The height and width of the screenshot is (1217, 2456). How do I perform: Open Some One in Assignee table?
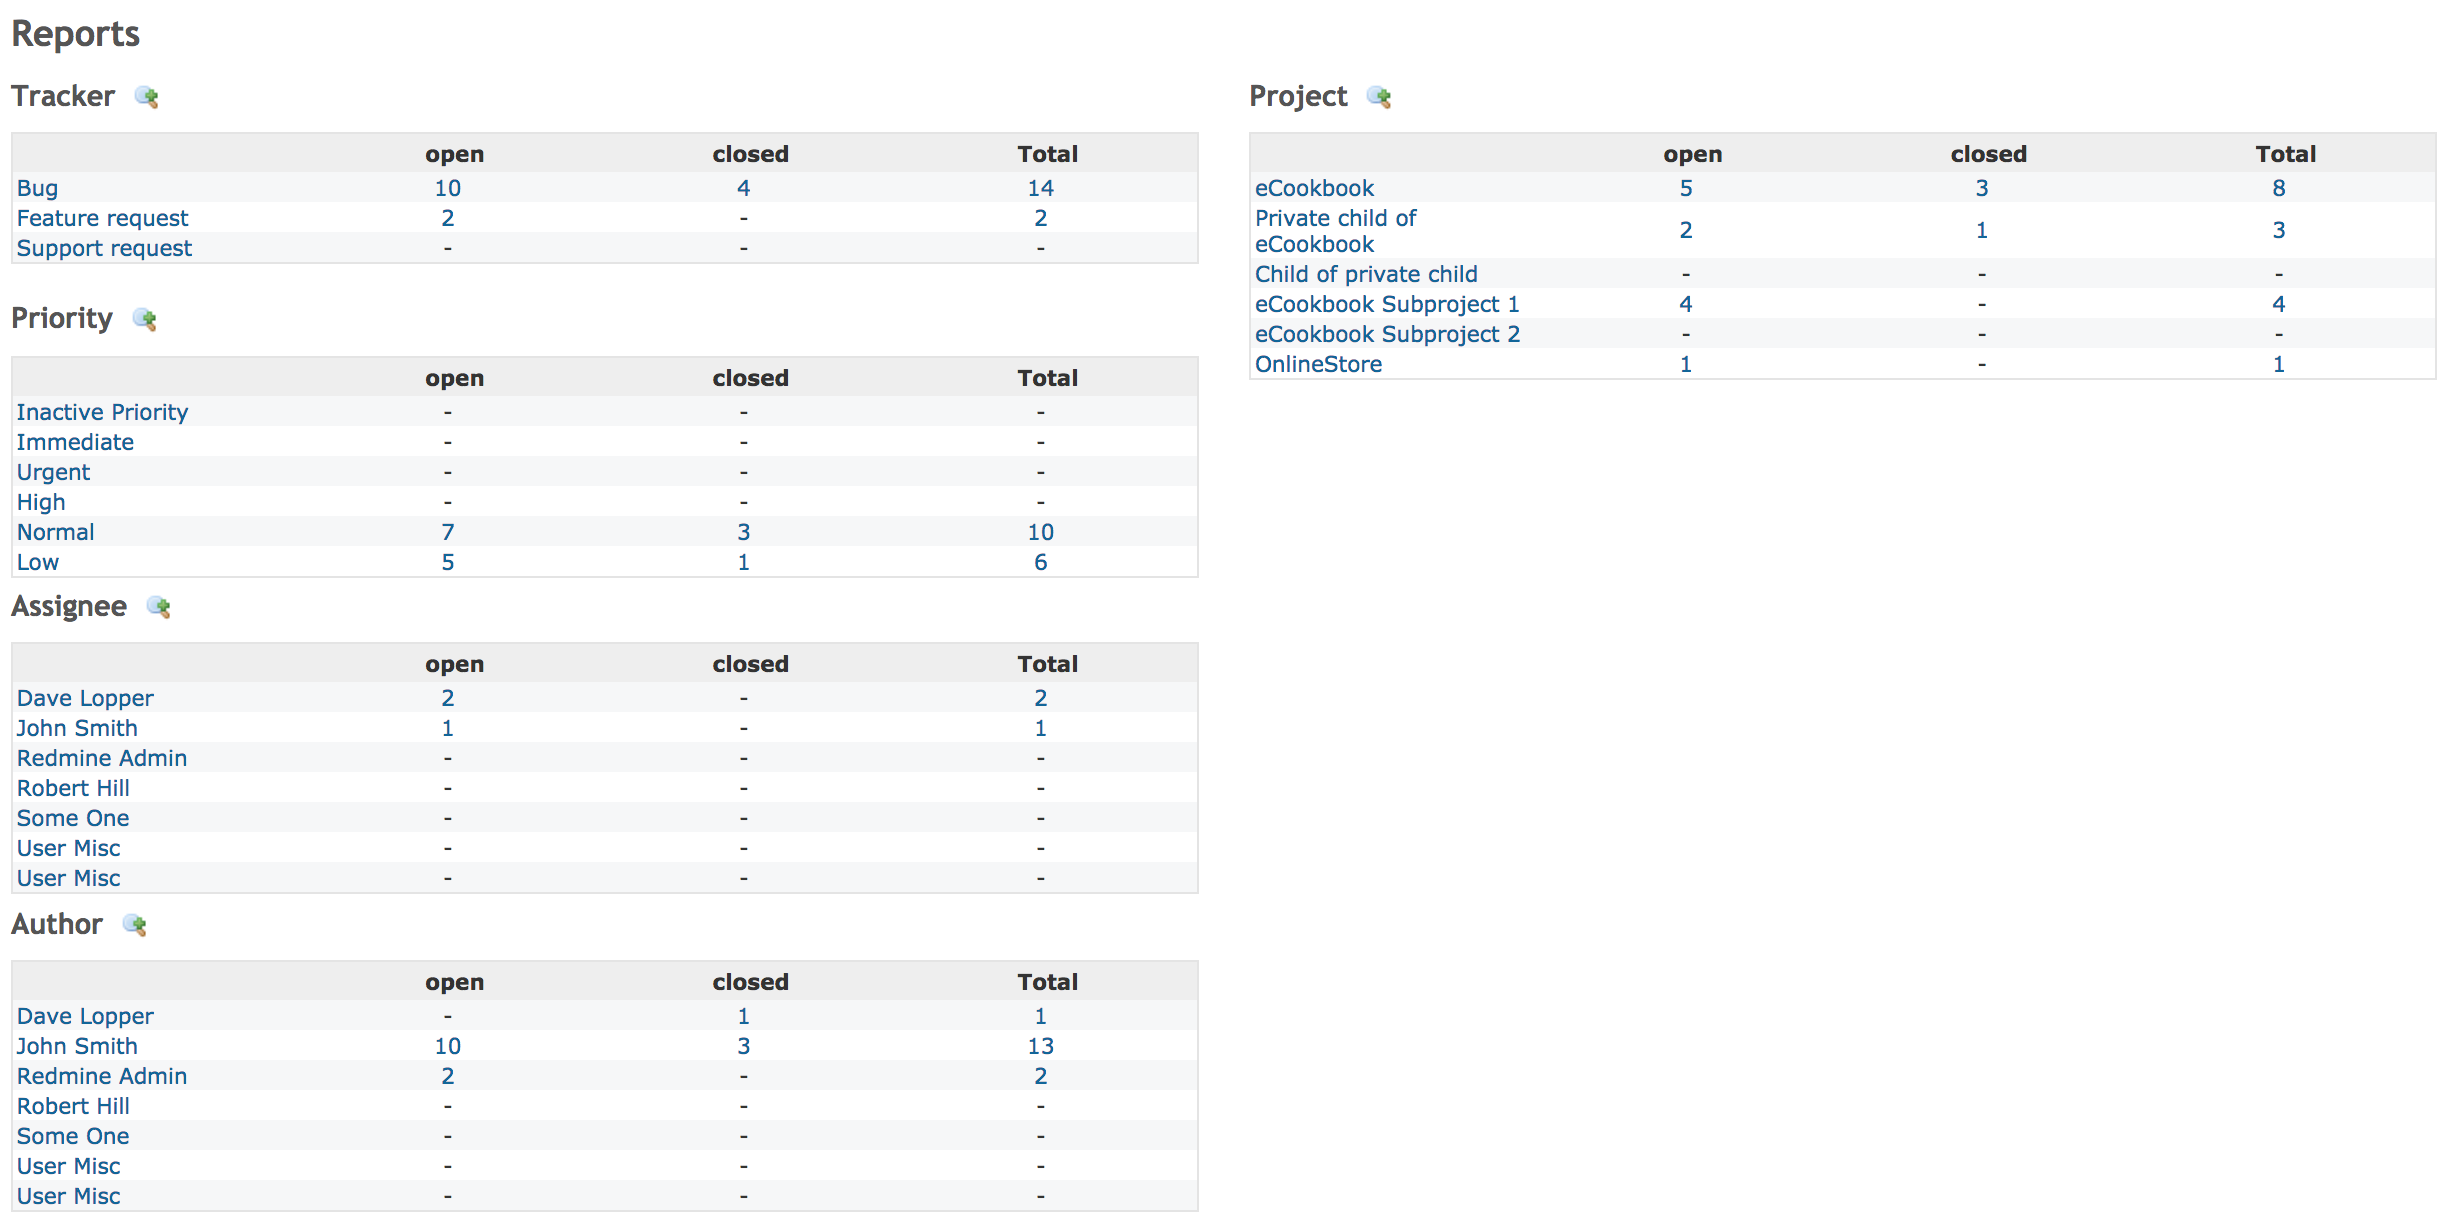tap(73, 818)
